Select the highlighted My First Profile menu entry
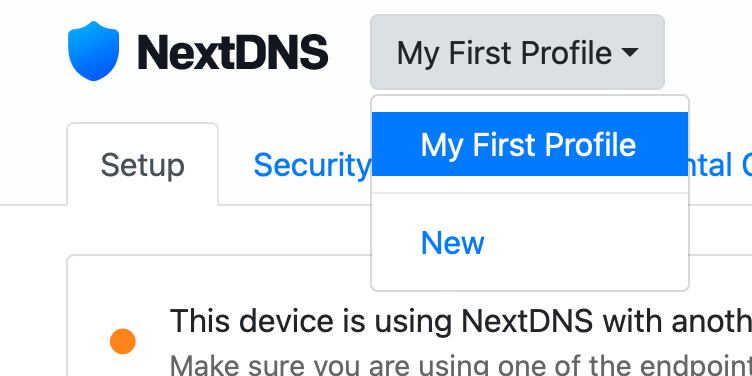The width and height of the screenshot is (752, 376). (x=530, y=144)
